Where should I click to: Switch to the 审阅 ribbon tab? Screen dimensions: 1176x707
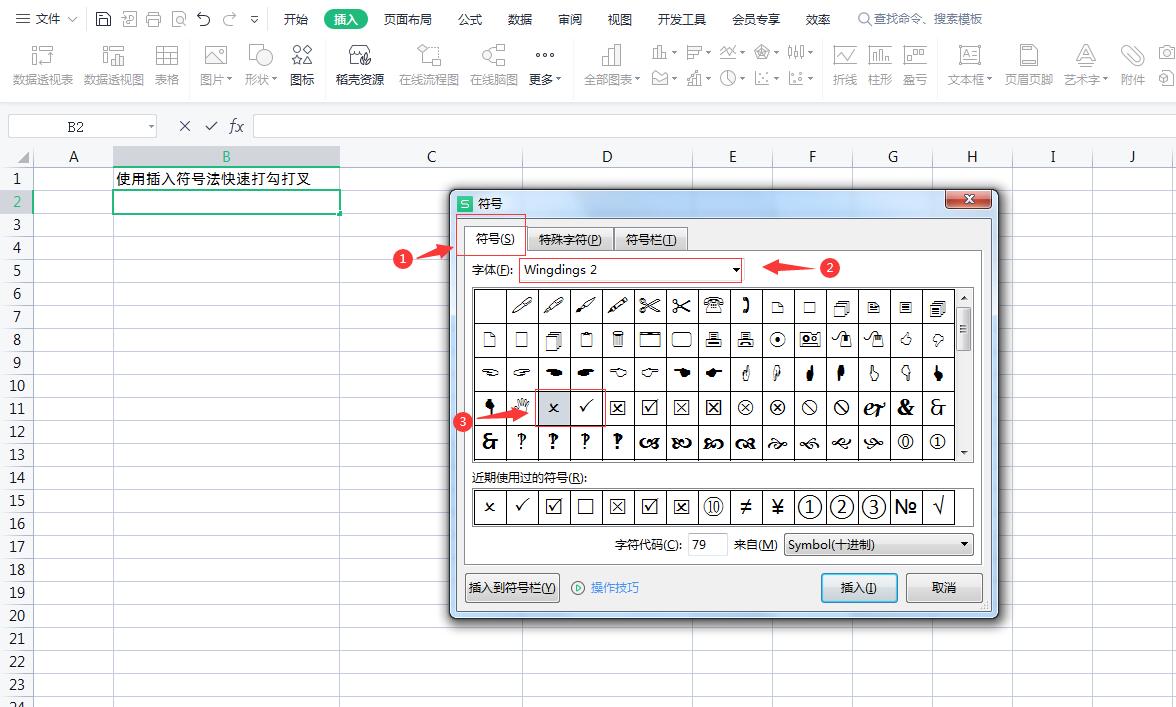point(569,19)
